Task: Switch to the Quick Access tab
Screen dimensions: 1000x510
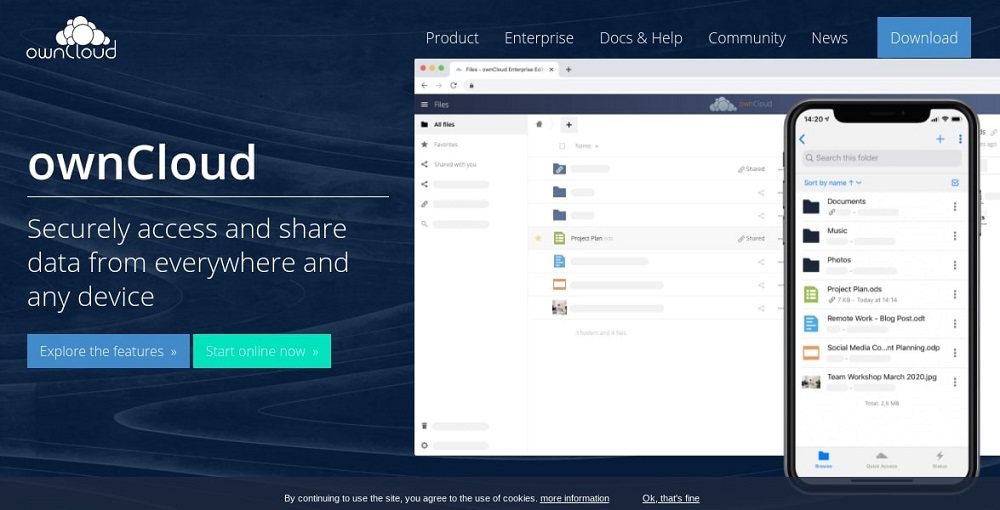Action: click(x=881, y=460)
